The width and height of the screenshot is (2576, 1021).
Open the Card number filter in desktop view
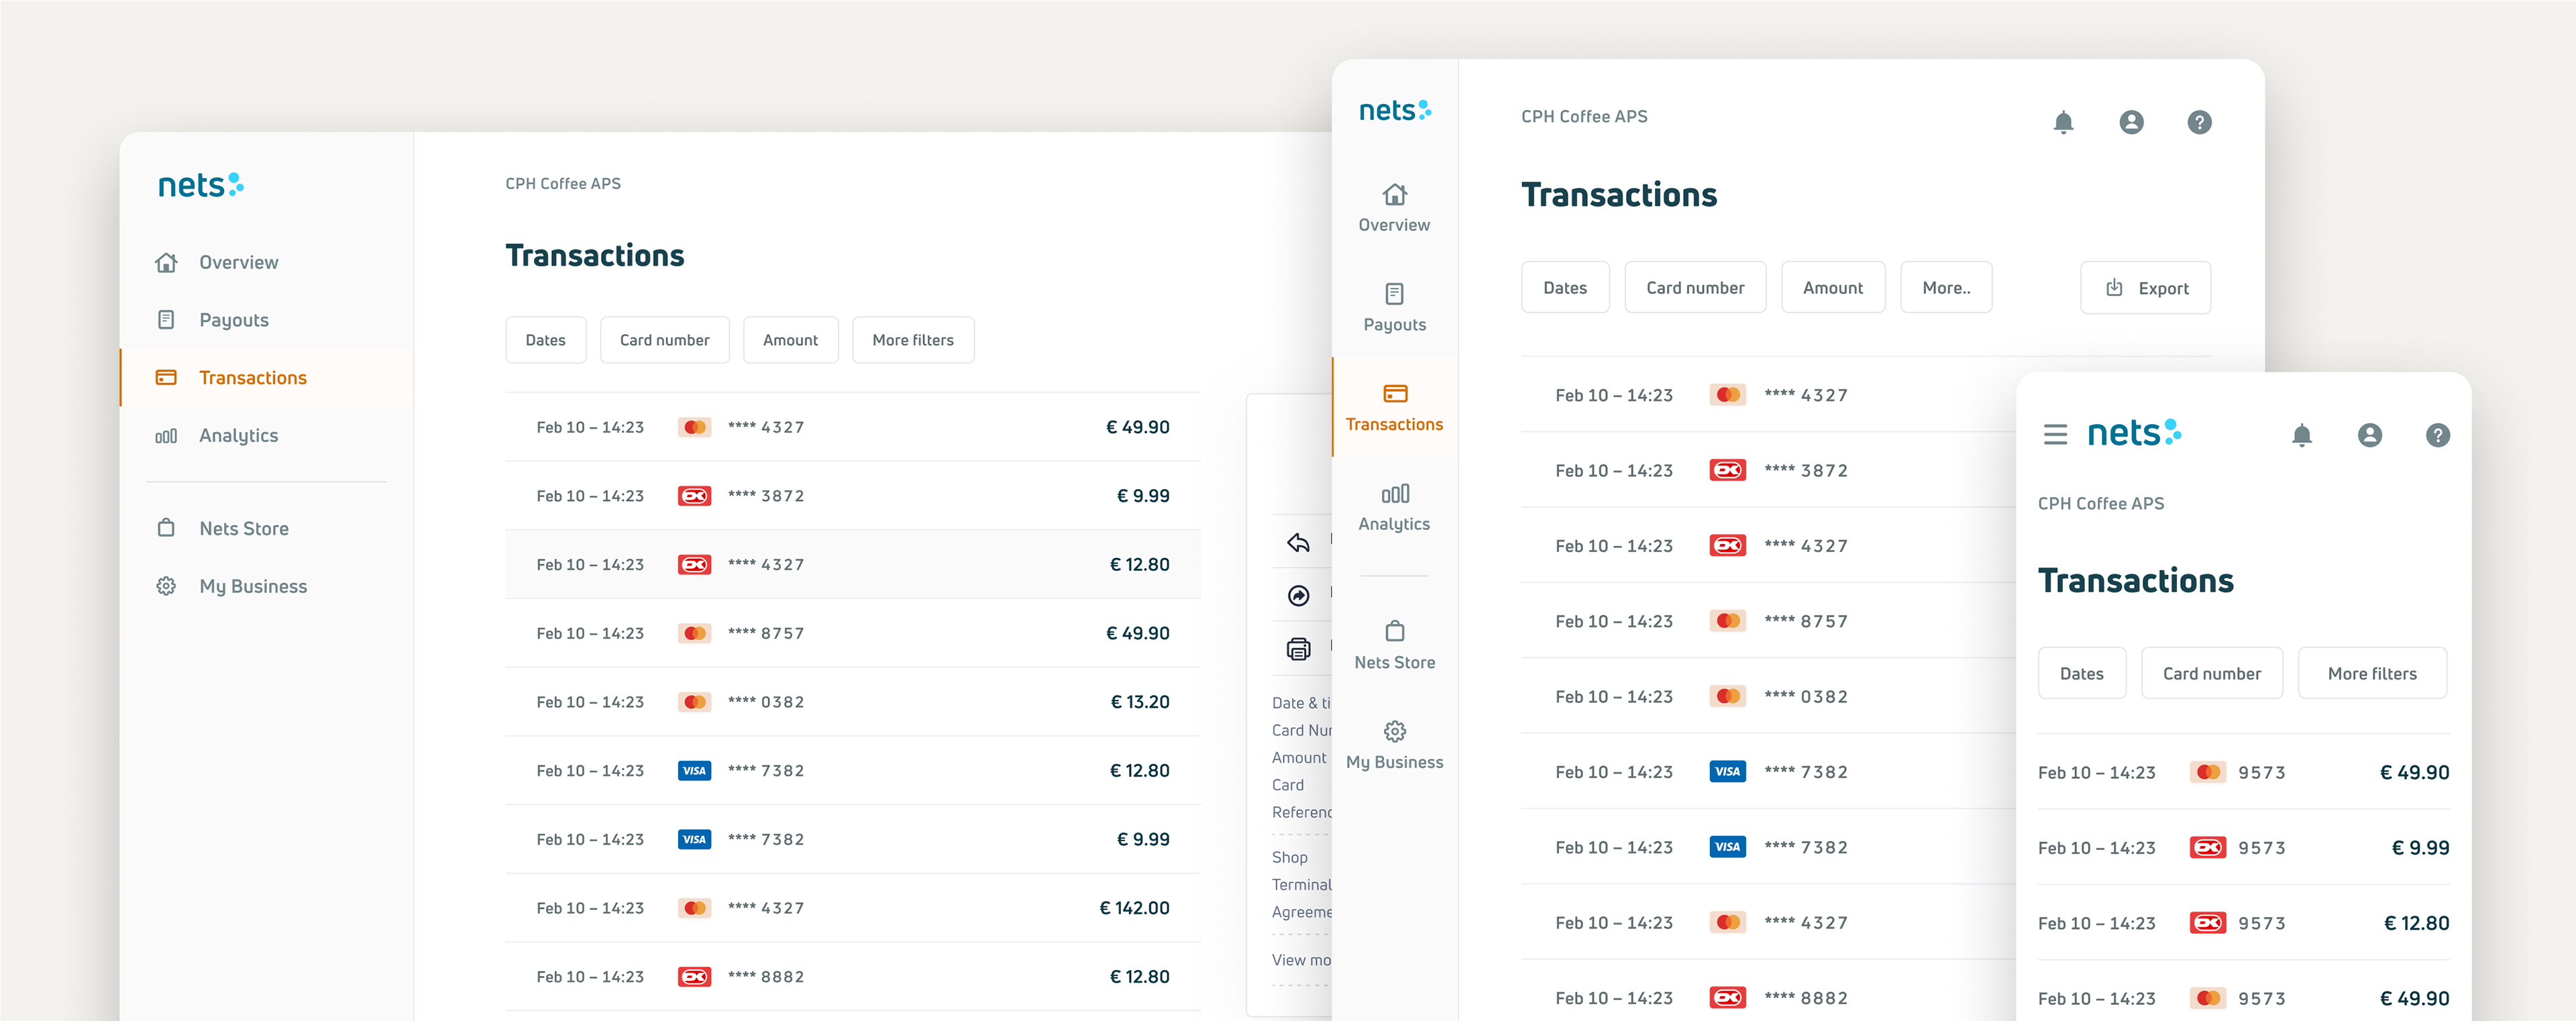pos(664,340)
